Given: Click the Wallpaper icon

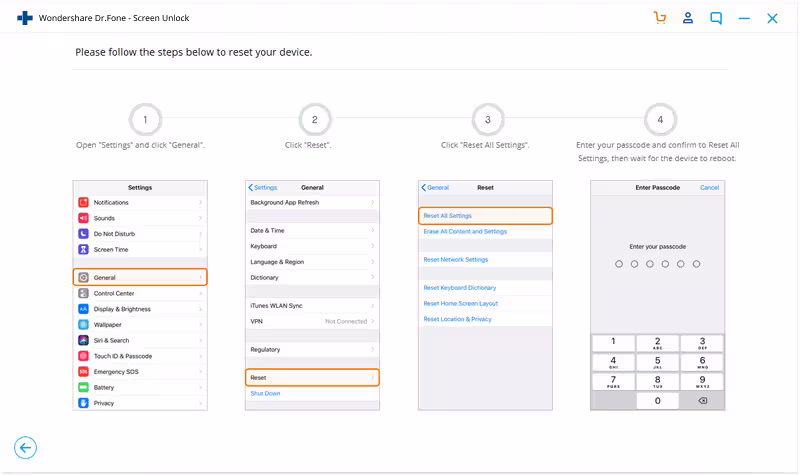Looking at the screenshot, I should tap(83, 324).
